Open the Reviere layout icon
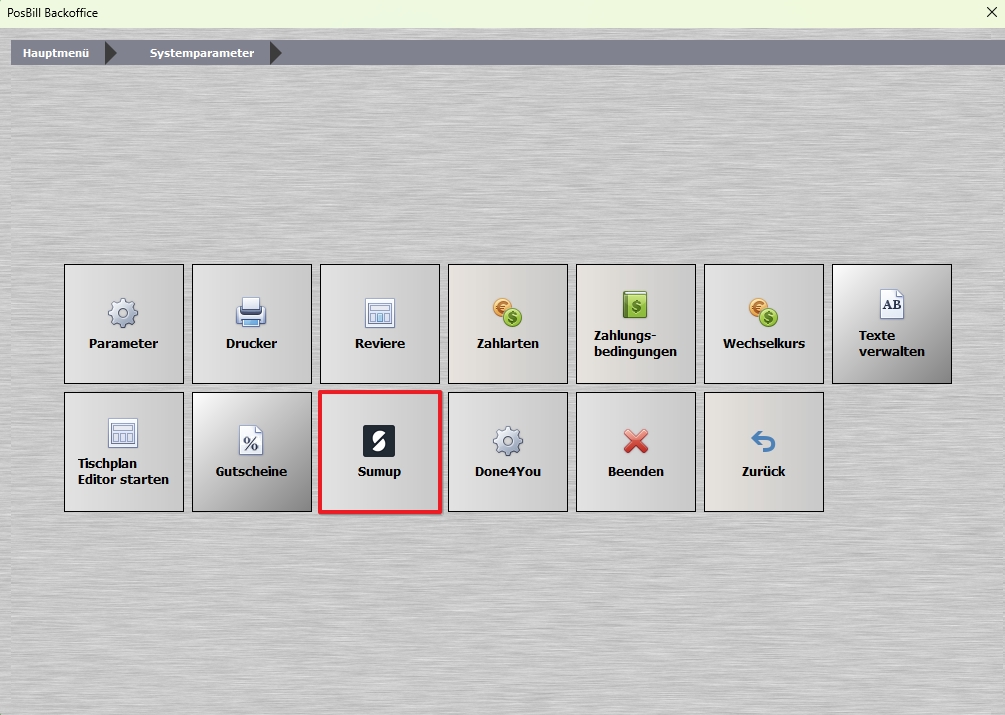This screenshot has width=1005, height=715. click(x=379, y=314)
